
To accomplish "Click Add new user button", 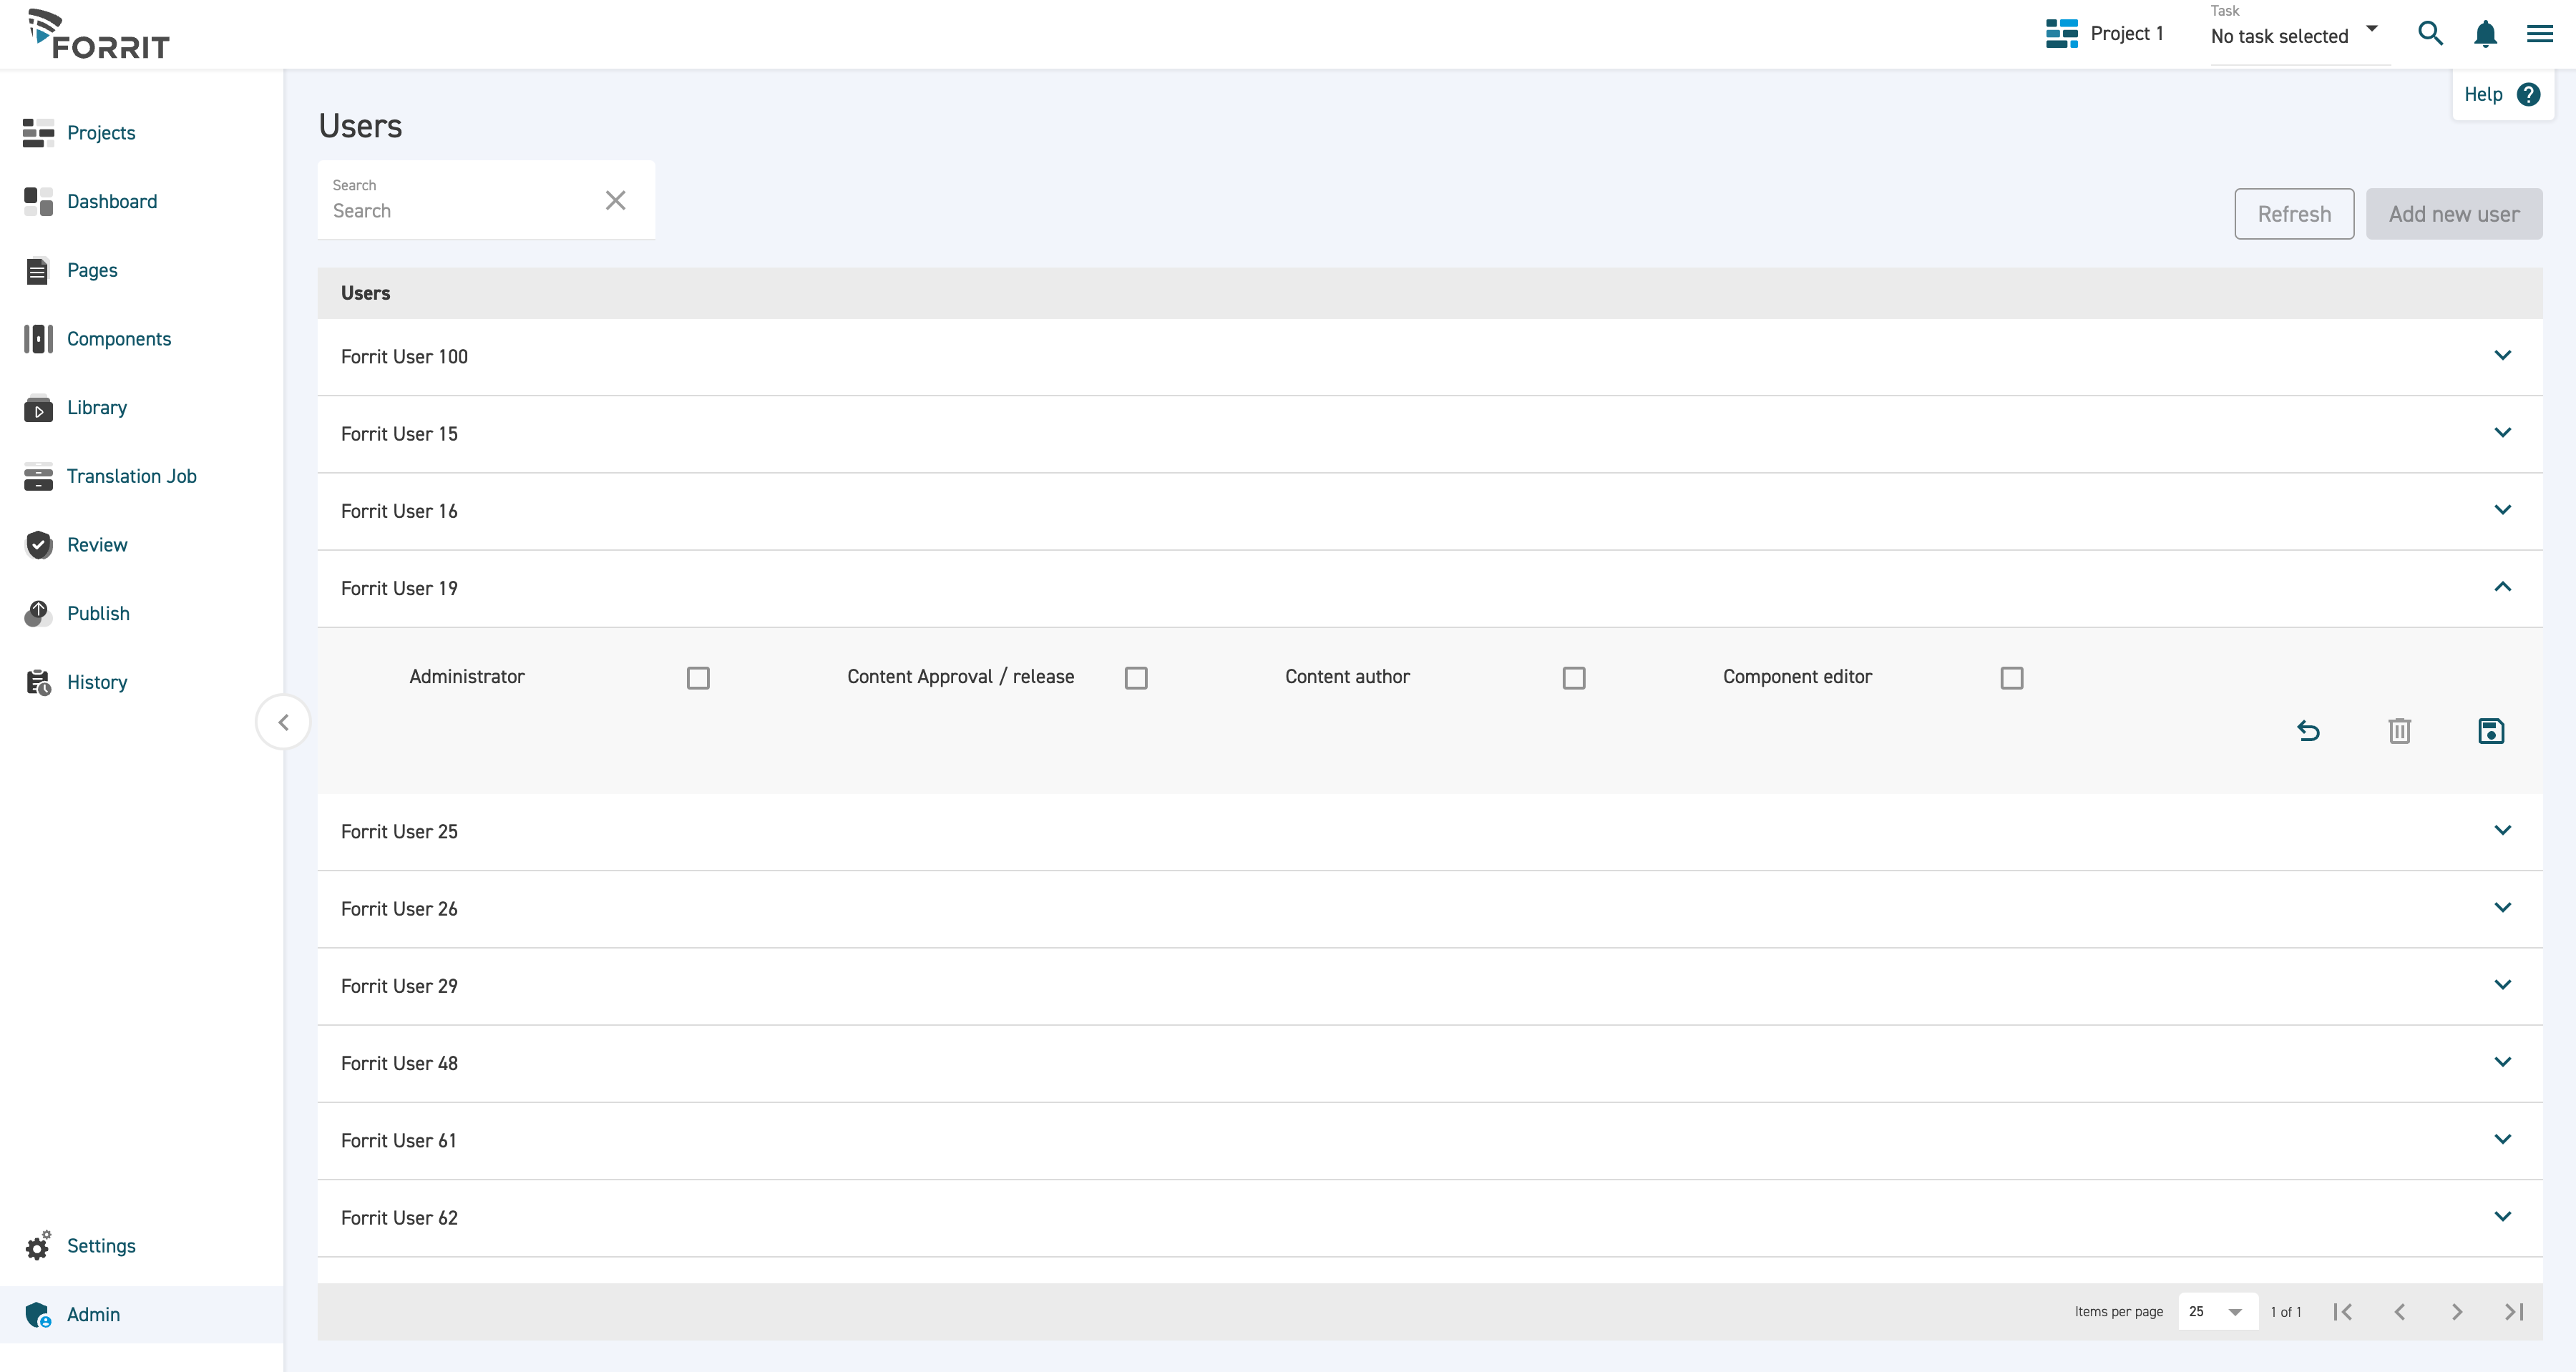I will point(2454,214).
